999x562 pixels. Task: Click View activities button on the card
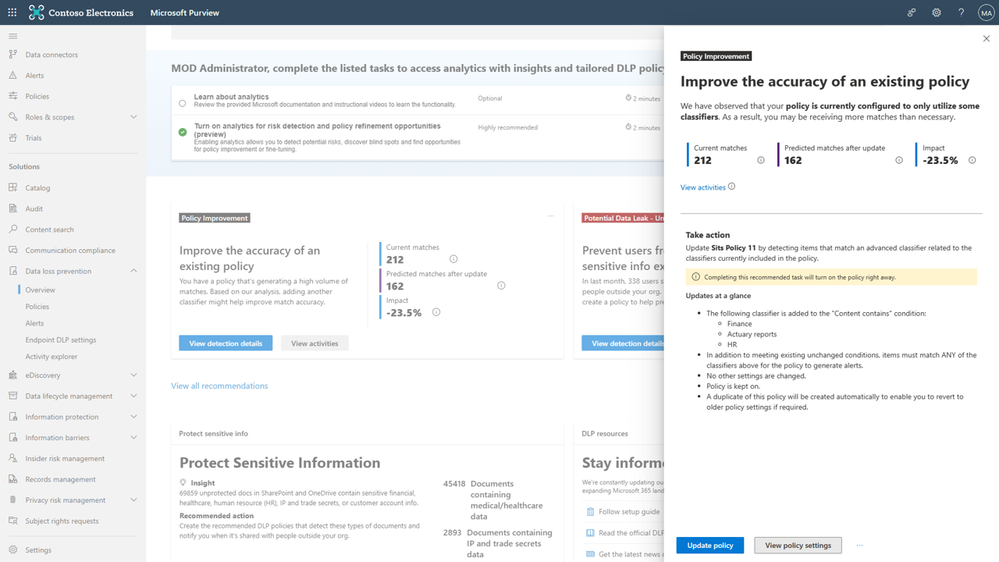pyautogui.click(x=315, y=343)
